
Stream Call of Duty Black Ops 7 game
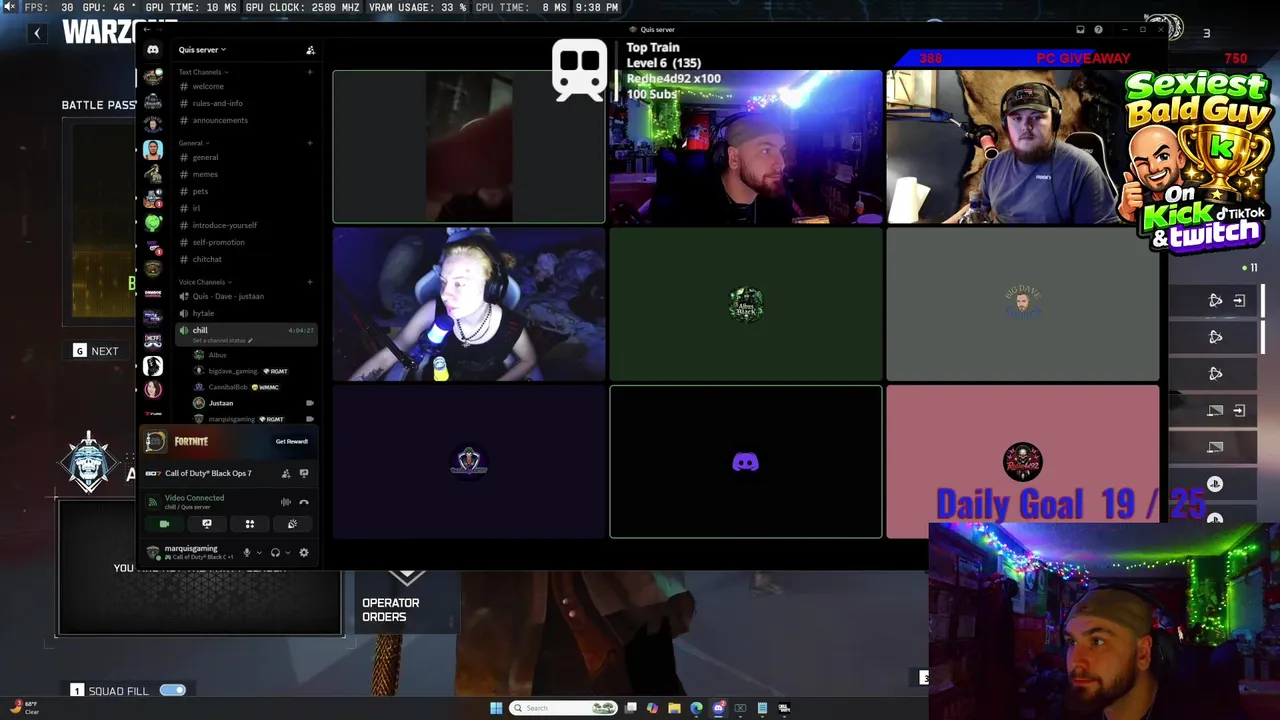(304, 473)
